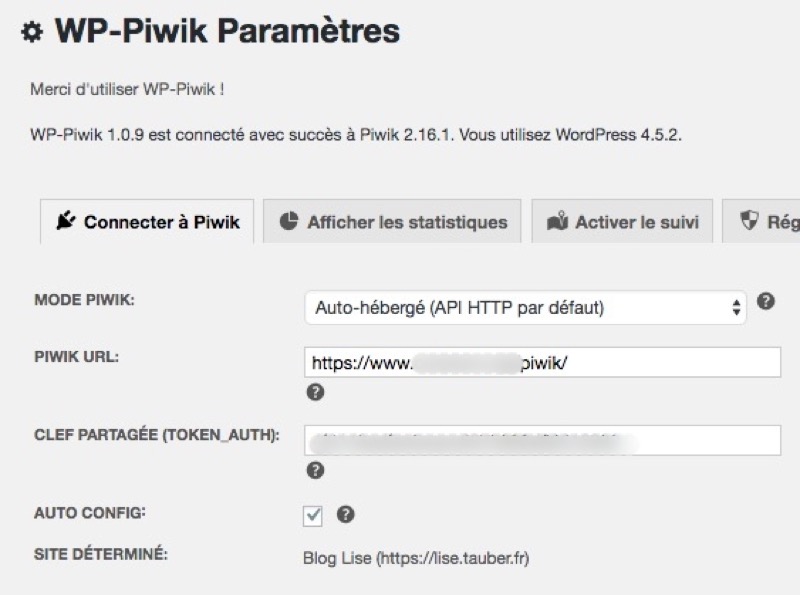This screenshot has width=800, height=595.
Task: Open the Mode Piwik dropdown
Action: click(x=526, y=308)
